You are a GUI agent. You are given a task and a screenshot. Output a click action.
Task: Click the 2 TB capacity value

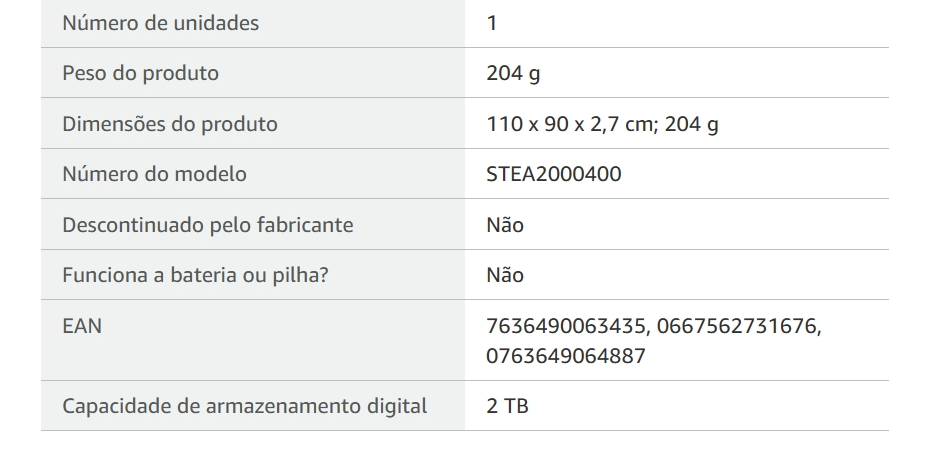[x=508, y=406]
